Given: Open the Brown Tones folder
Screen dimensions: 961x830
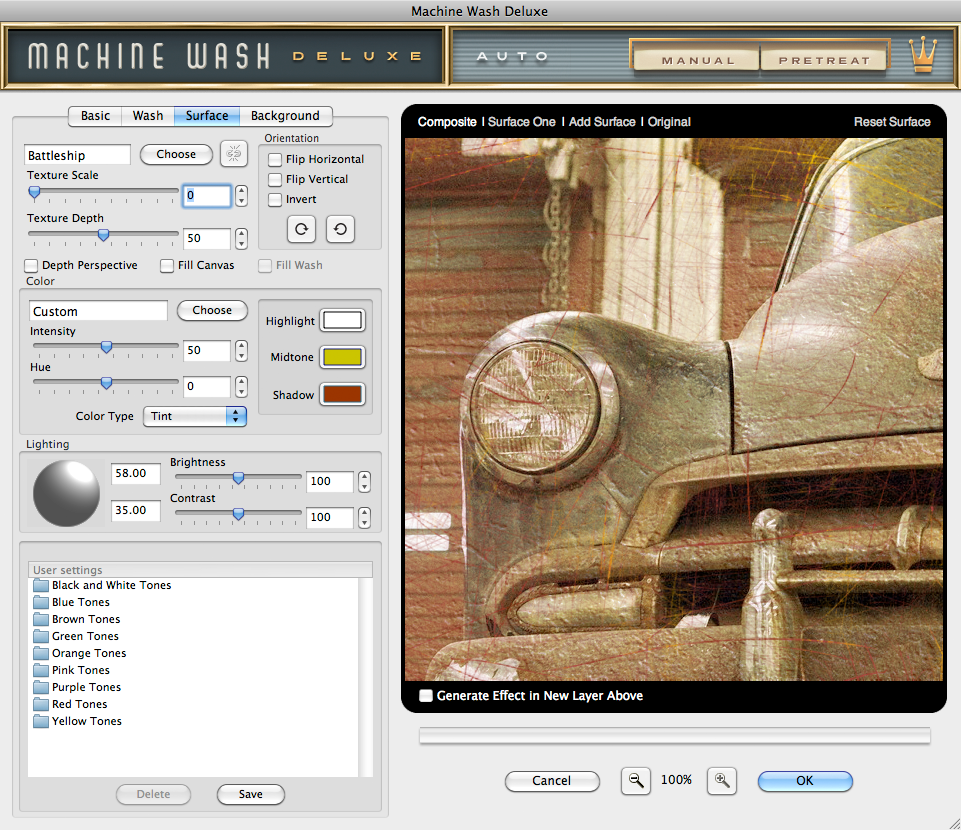Looking at the screenshot, I should [77, 619].
